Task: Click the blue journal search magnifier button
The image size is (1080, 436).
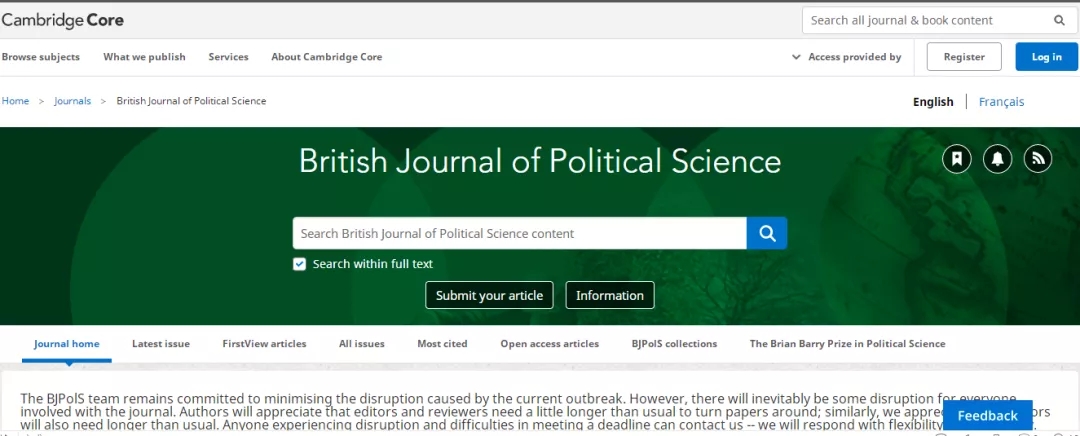Action: (x=767, y=233)
